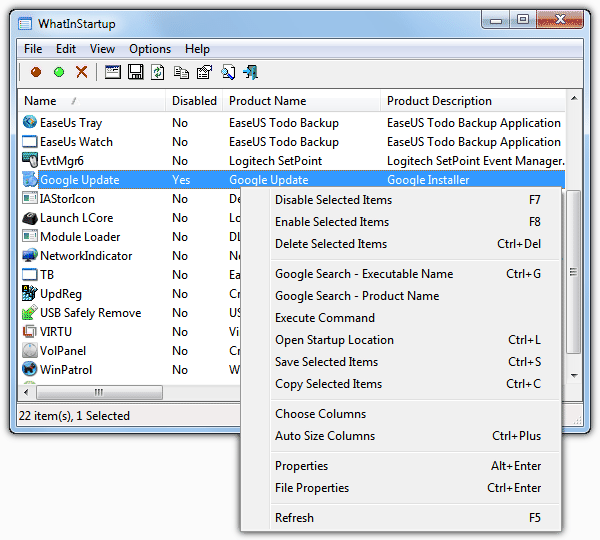Click the horizontal scrollbar thumb
Screen dimensions: 600x540
[x=98, y=393]
